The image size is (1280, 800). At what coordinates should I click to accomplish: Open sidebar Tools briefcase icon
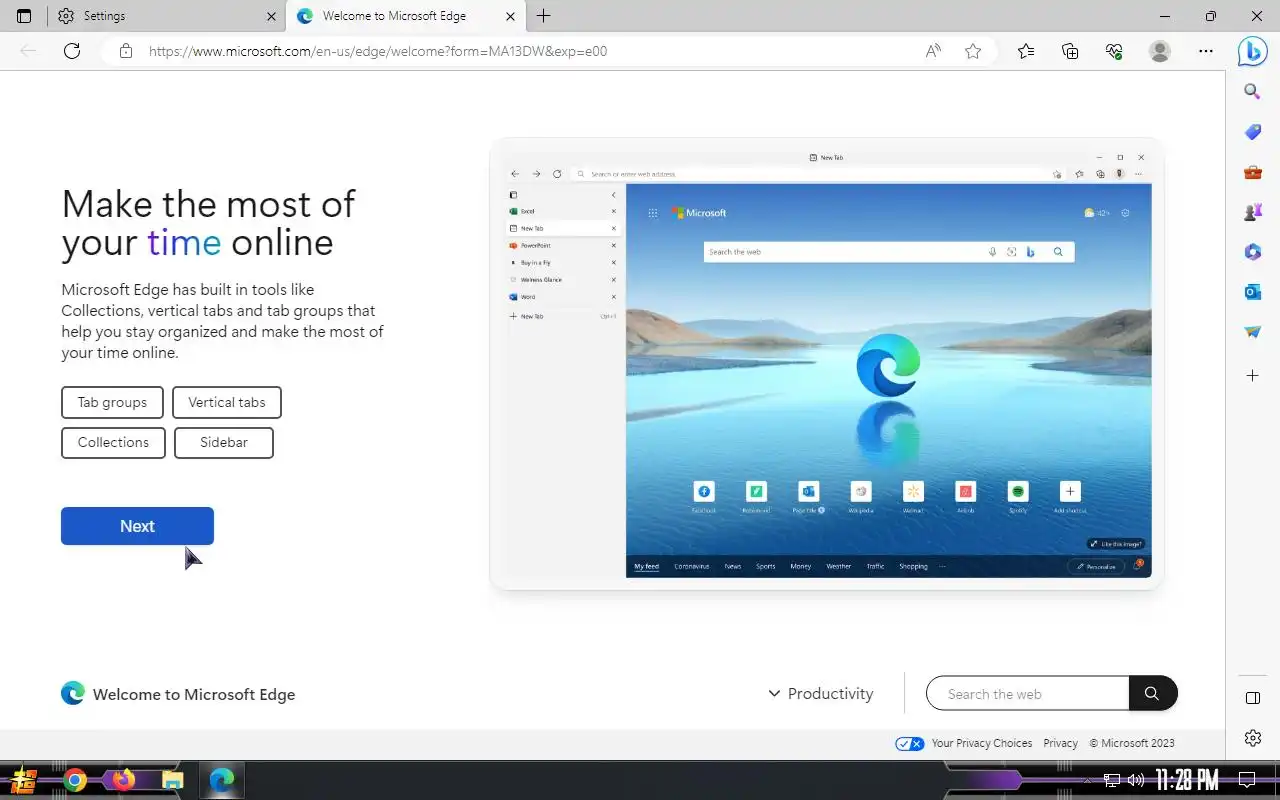pos(1253,172)
